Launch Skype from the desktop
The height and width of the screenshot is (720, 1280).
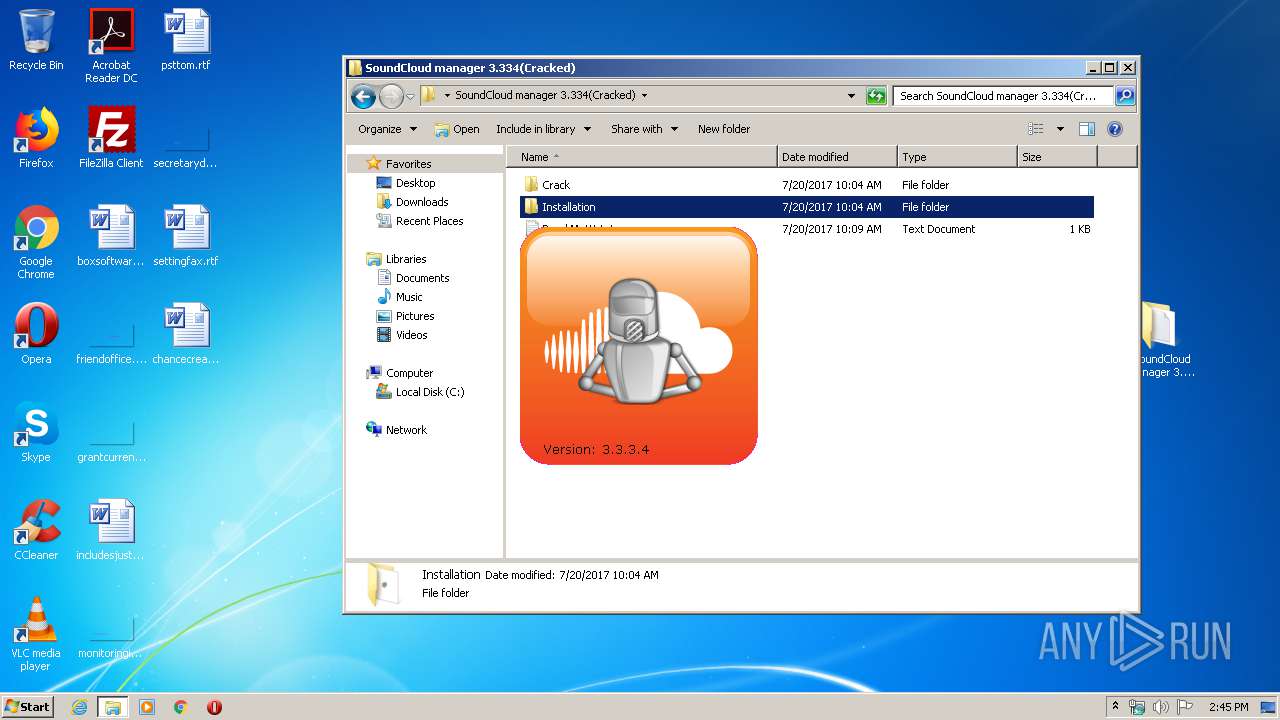[x=36, y=432]
